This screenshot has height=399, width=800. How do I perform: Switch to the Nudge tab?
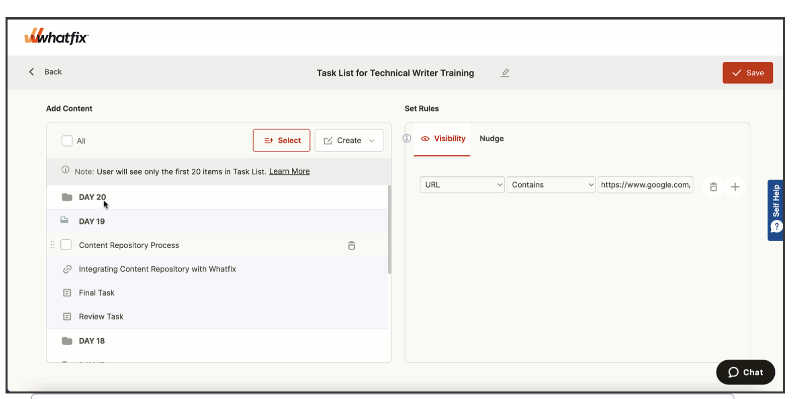click(x=491, y=139)
